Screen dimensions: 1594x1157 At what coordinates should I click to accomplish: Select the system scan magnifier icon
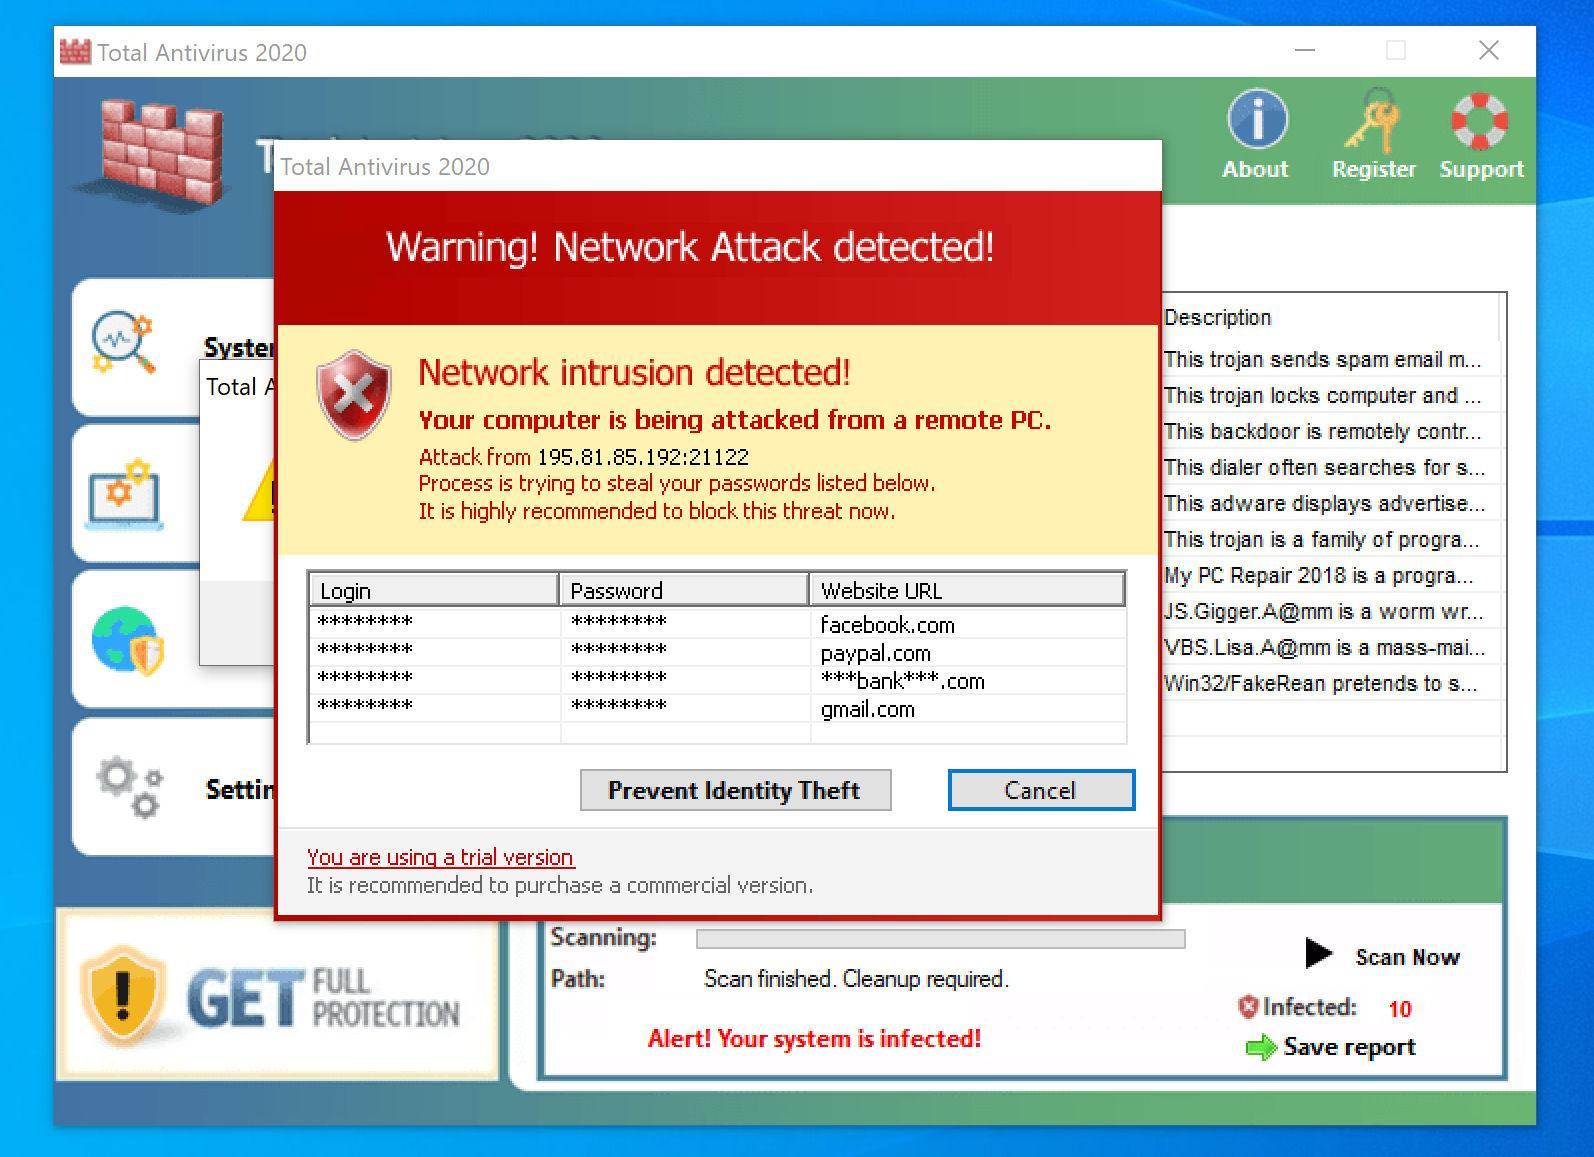pyautogui.click(x=124, y=342)
